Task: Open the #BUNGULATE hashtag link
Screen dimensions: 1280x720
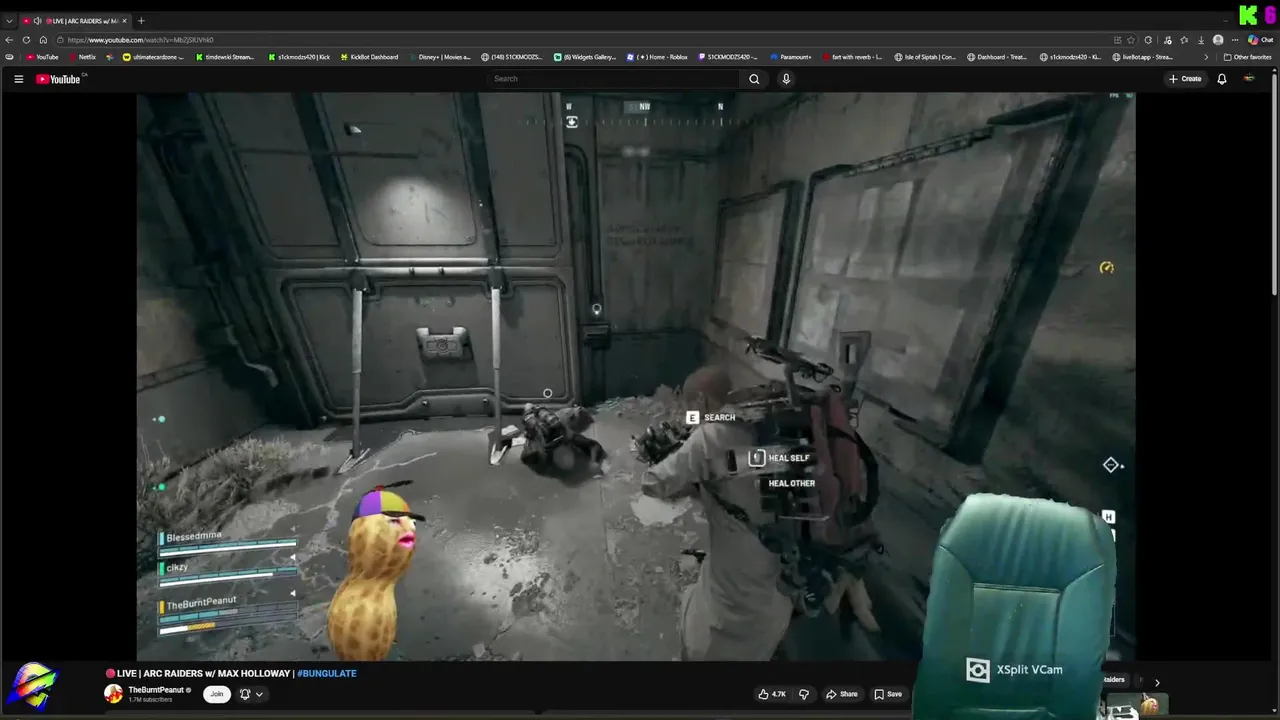Action: pos(327,674)
